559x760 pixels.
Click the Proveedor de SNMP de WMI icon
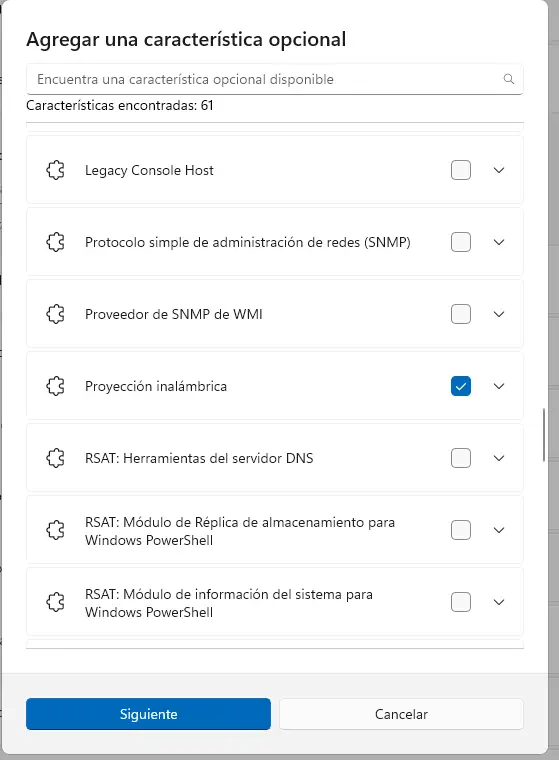pyautogui.click(x=56, y=314)
